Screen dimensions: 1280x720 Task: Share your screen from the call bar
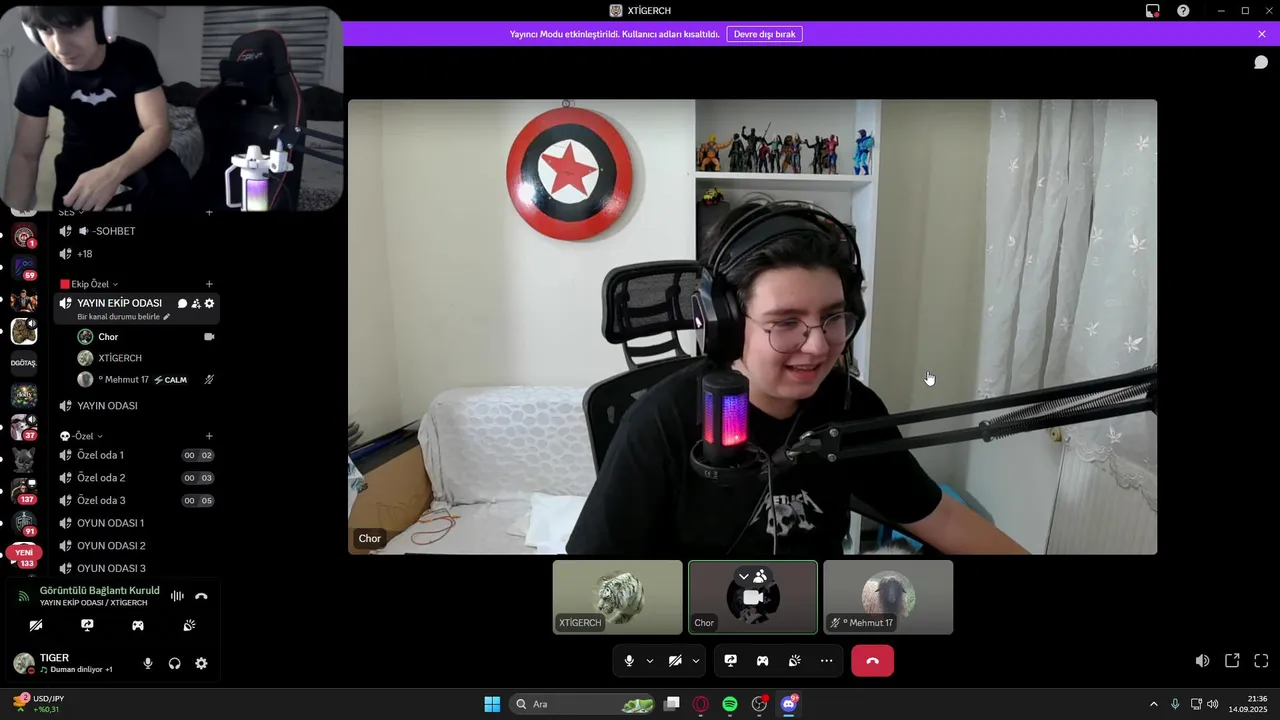click(731, 661)
